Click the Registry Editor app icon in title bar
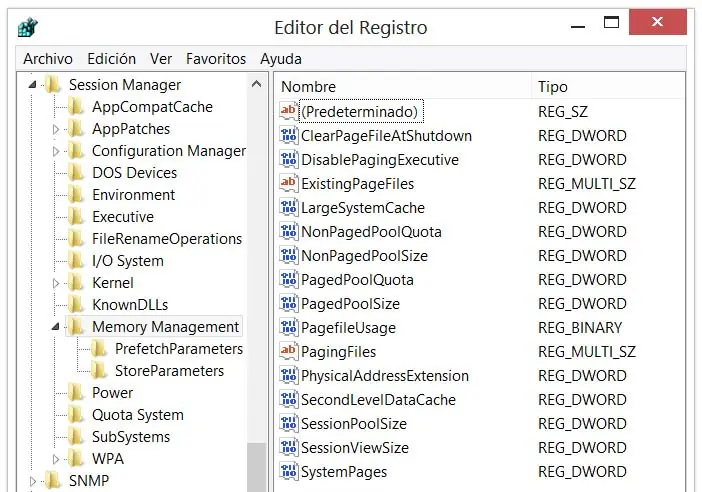This screenshot has height=492, width=702. pos(28,27)
